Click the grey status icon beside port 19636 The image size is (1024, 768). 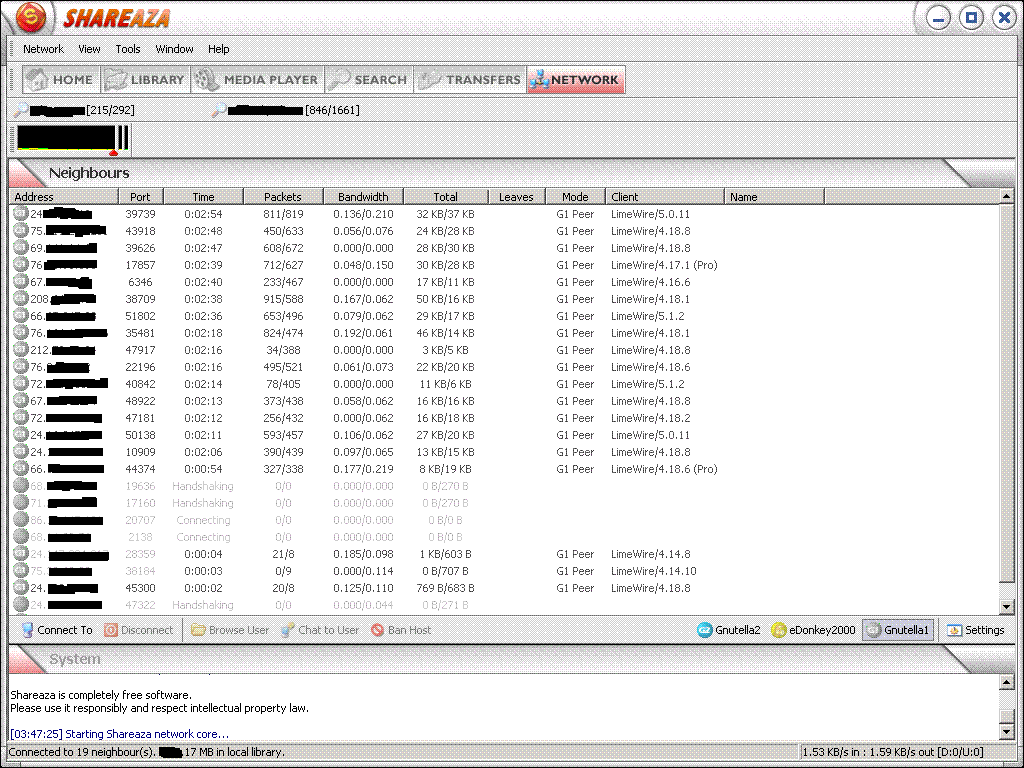tap(21, 485)
